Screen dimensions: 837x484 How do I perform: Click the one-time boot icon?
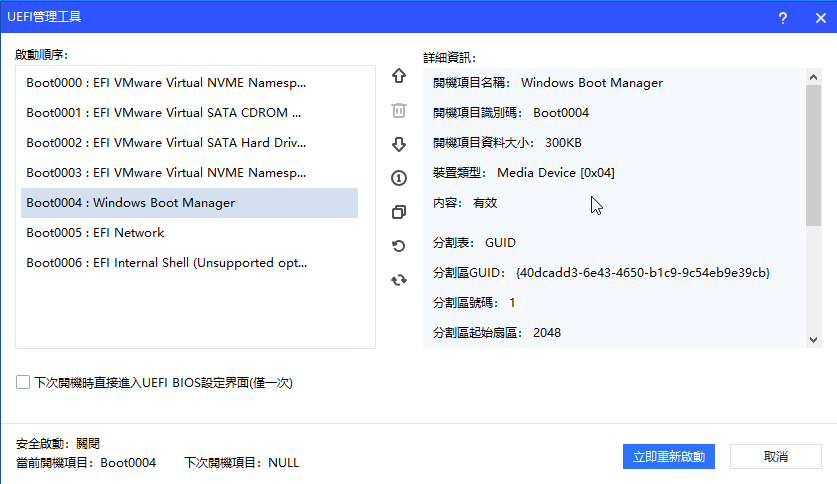click(x=399, y=178)
